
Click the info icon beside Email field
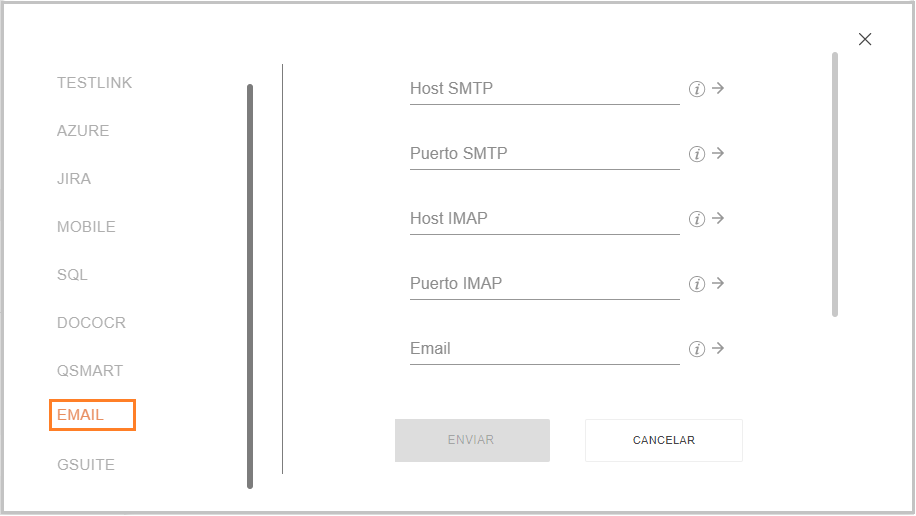[x=696, y=349]
